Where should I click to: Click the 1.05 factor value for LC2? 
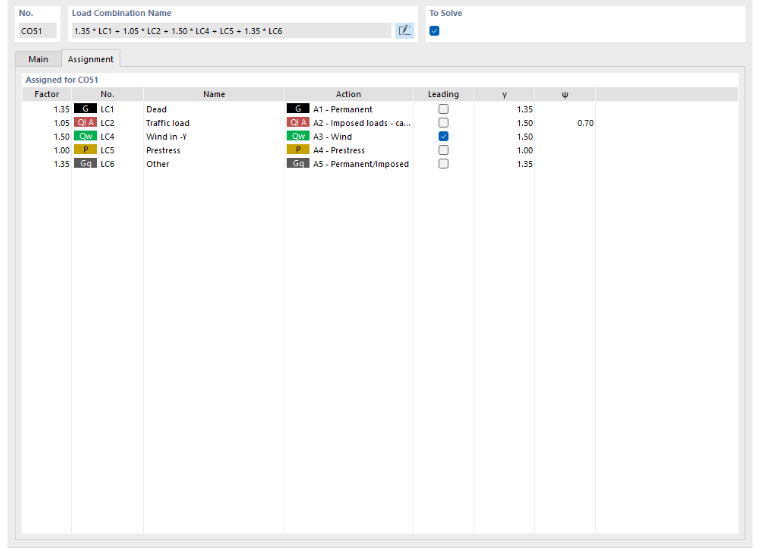point(62,123)
